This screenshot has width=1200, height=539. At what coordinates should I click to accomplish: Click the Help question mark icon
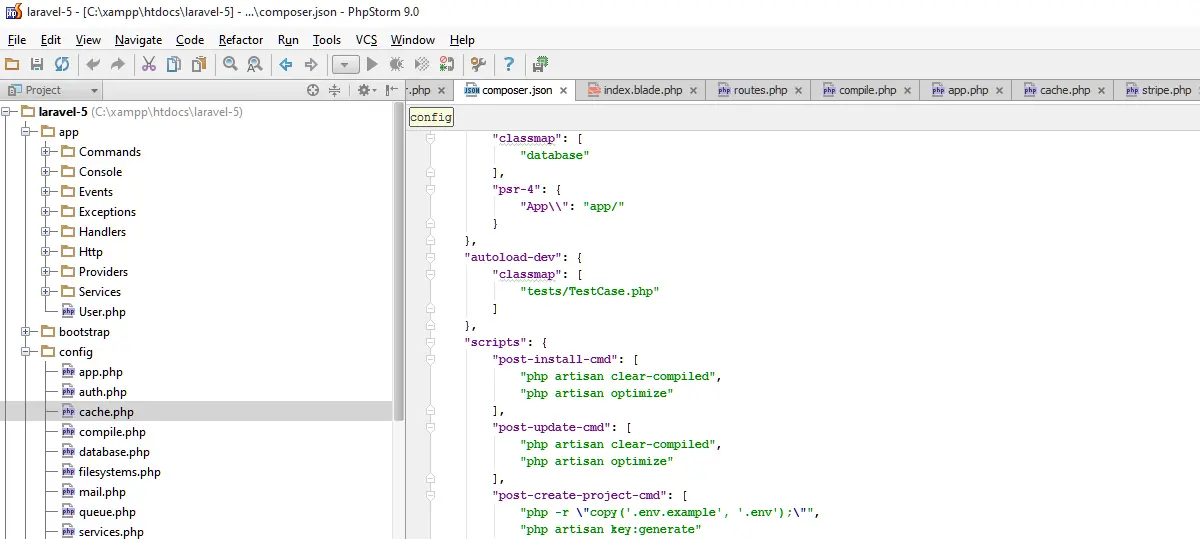(509, 64)
